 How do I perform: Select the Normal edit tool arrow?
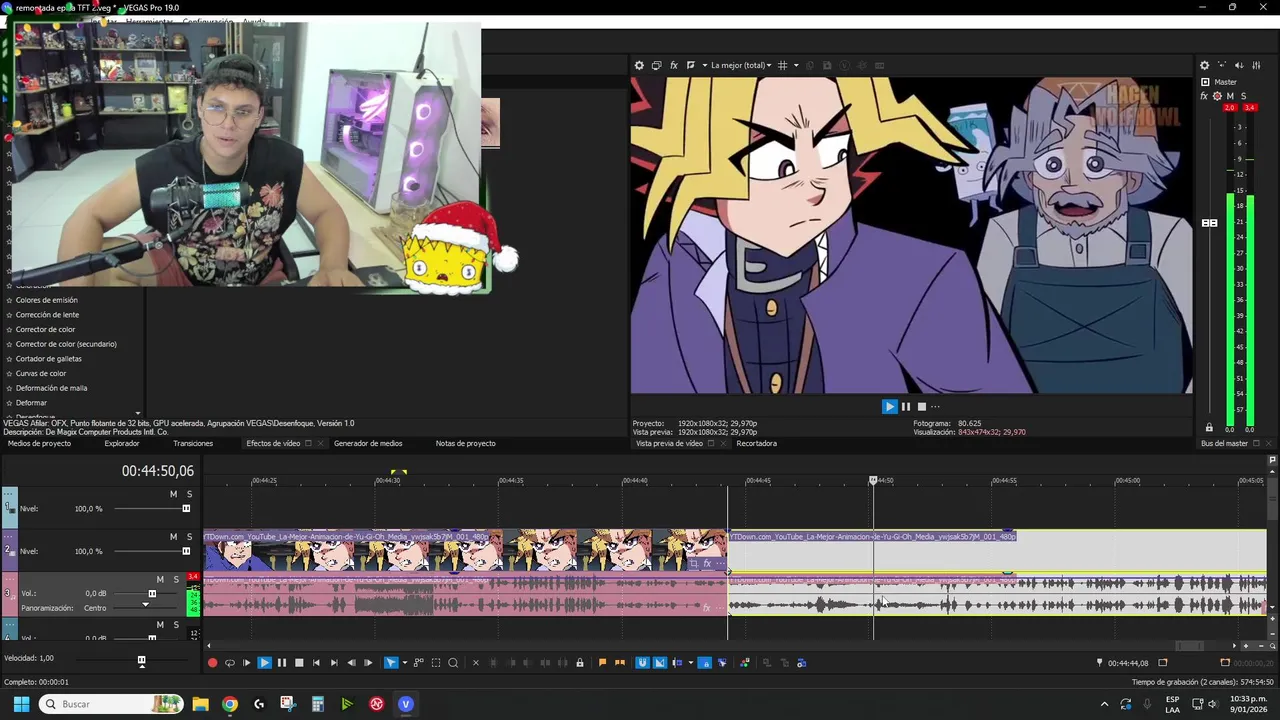click(391, 662)
